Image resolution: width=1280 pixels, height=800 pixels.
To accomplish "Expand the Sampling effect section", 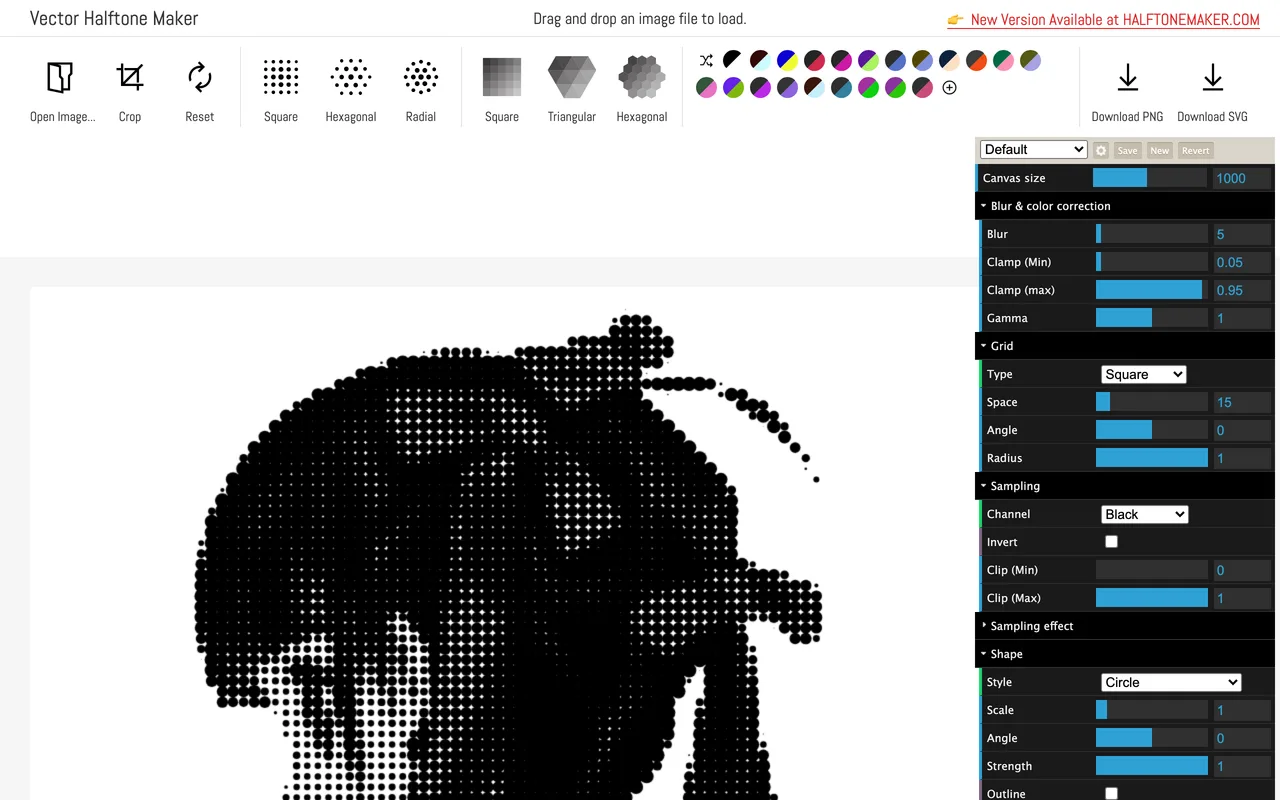I will point(1125,626).
